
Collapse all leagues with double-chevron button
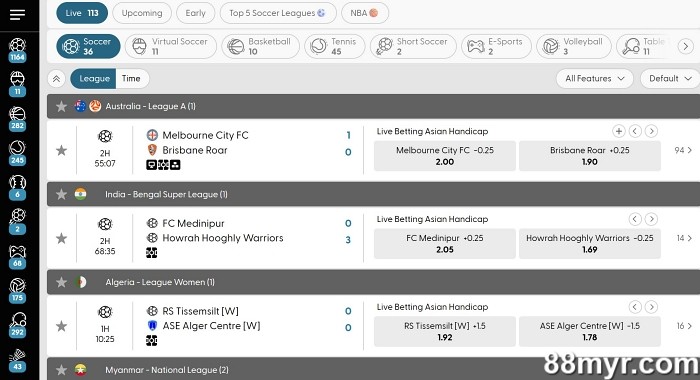[x=57, y=79]
